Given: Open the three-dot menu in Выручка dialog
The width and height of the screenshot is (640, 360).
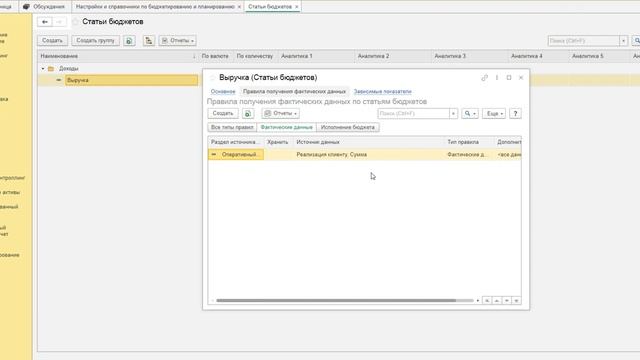Looking at the screenshot, I should tap(497, 78).
